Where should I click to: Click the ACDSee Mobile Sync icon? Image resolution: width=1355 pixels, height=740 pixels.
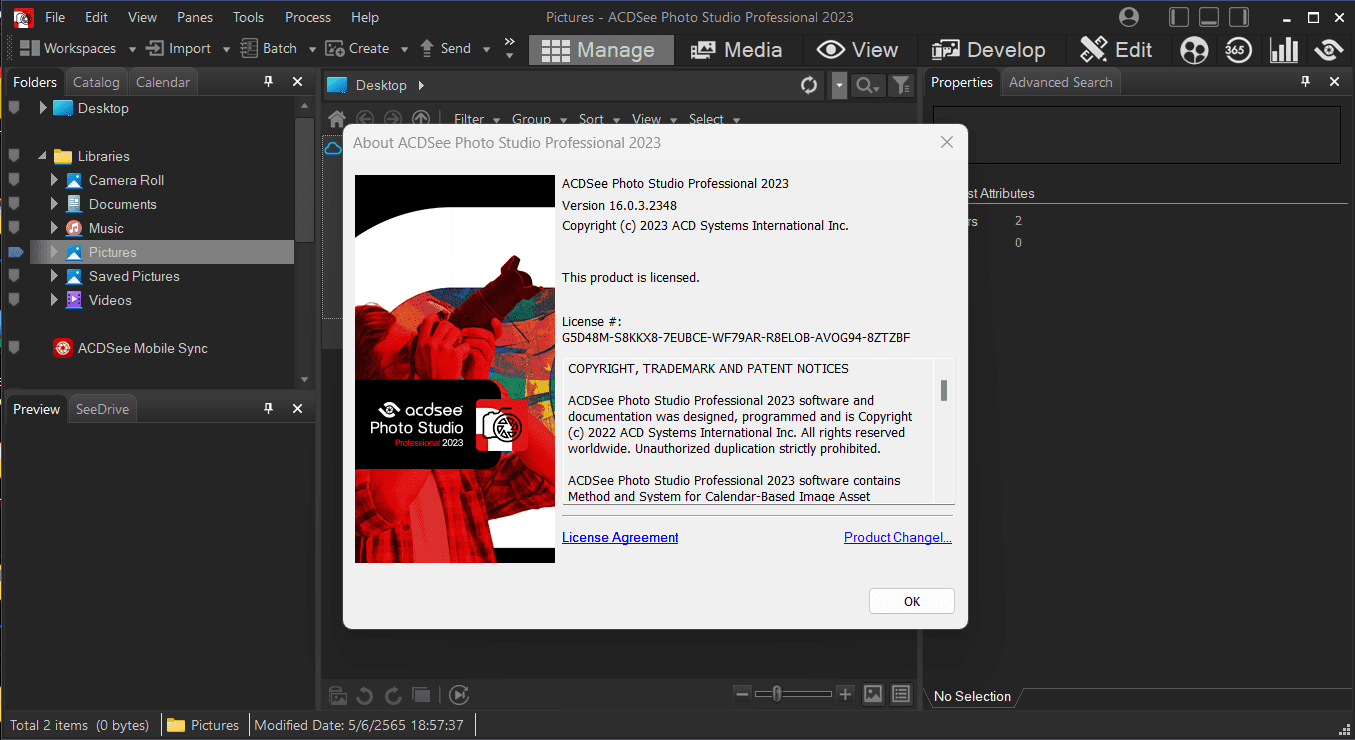[63, 348]
